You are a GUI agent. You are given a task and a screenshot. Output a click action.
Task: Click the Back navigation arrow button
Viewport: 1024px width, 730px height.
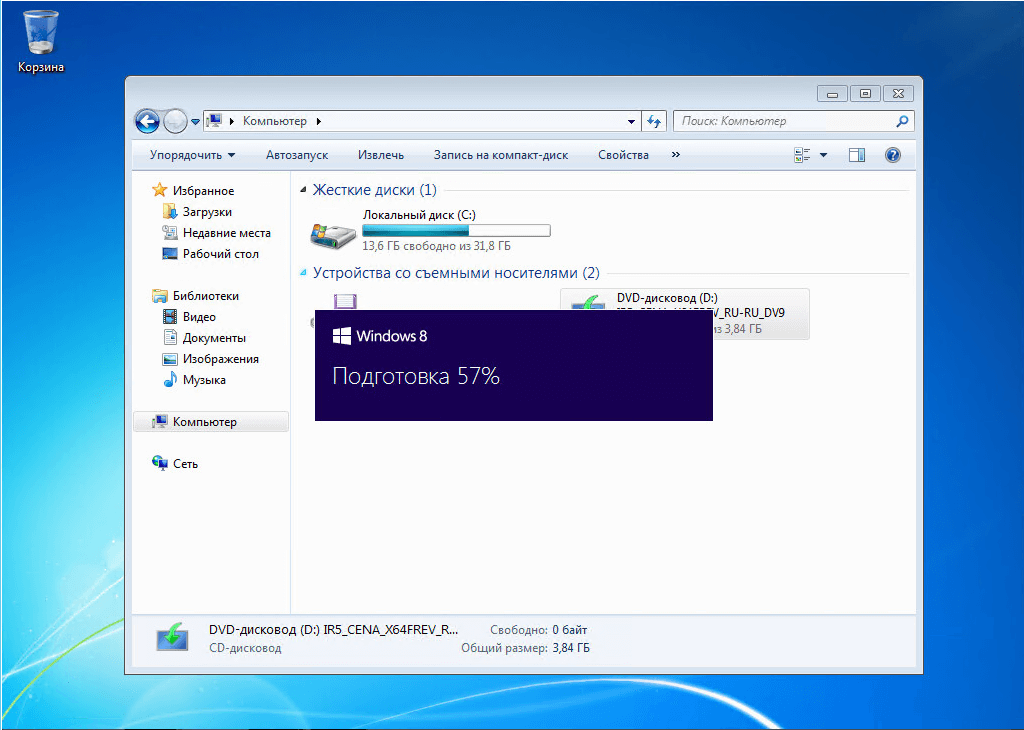[147, 121]
